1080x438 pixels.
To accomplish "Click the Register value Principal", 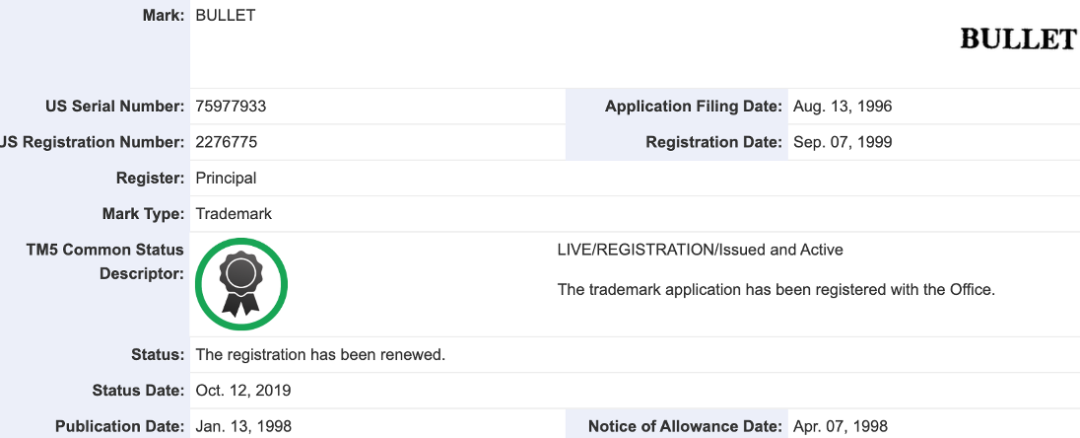I will point(226,178).
